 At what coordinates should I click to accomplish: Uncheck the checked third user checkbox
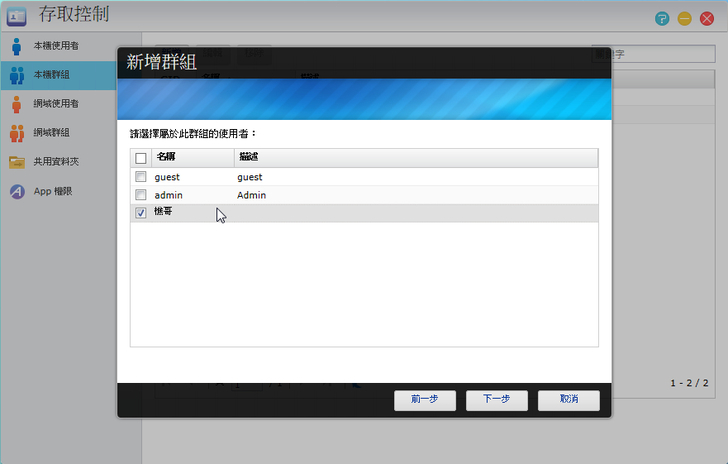click(141, 213)
